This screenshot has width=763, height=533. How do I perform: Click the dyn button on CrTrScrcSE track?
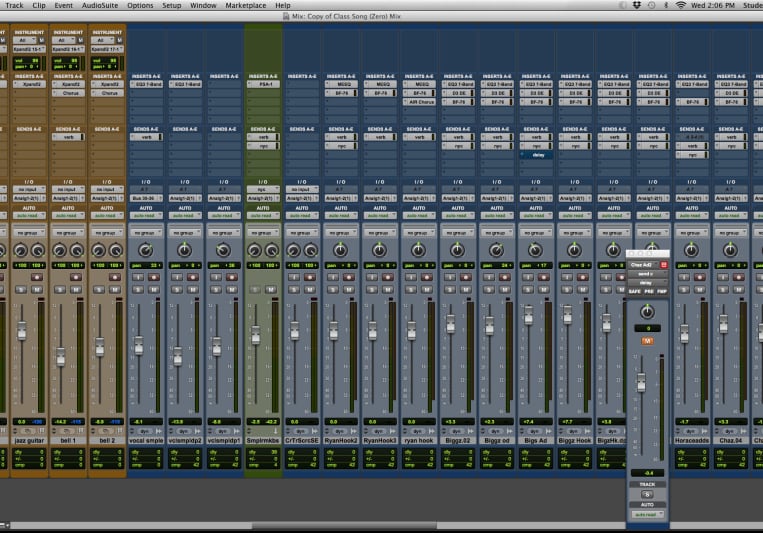pyautogui.click(x=301, y=431)
